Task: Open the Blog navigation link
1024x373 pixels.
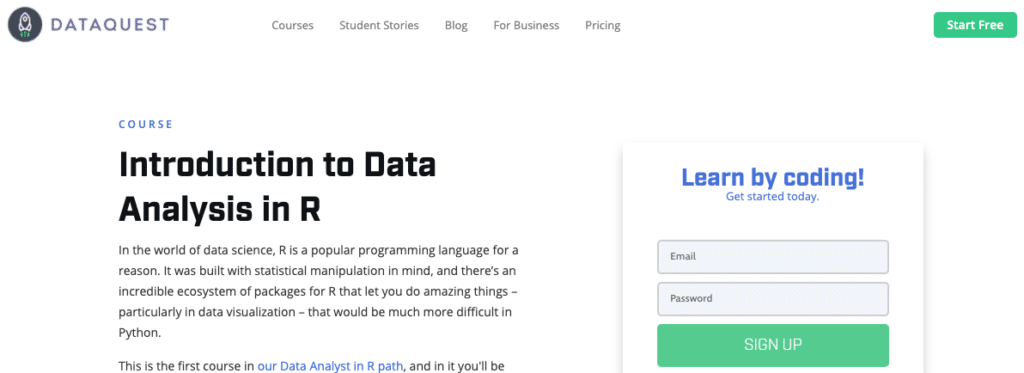Action: (x=456, y=25)
